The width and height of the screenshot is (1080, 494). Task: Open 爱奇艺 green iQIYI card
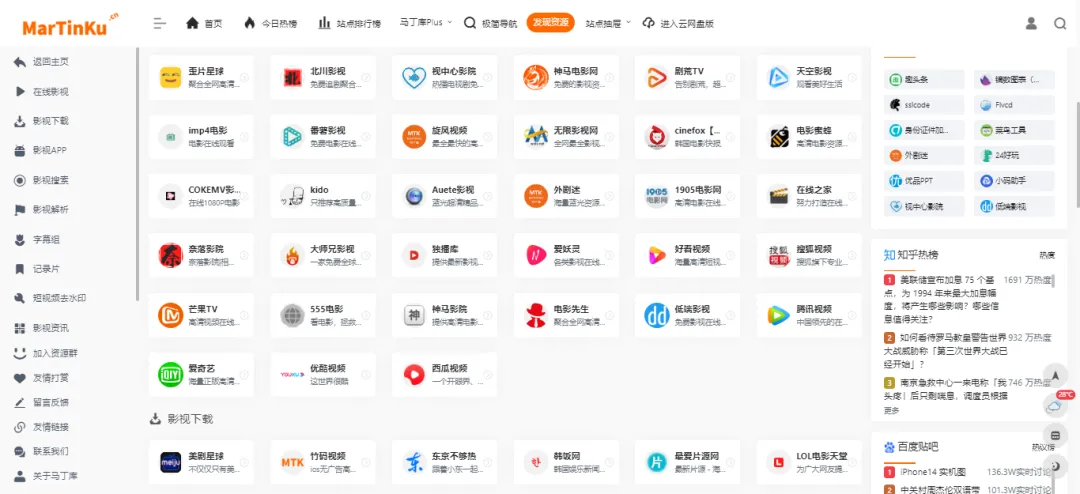(x=201, y=374)
